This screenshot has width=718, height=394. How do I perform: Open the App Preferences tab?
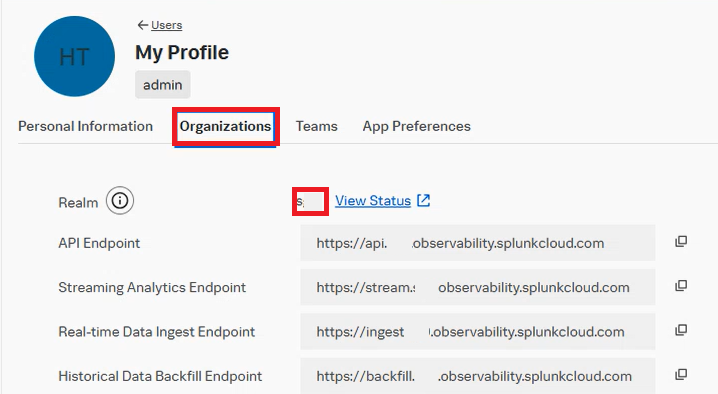click(x=417, y=126)
